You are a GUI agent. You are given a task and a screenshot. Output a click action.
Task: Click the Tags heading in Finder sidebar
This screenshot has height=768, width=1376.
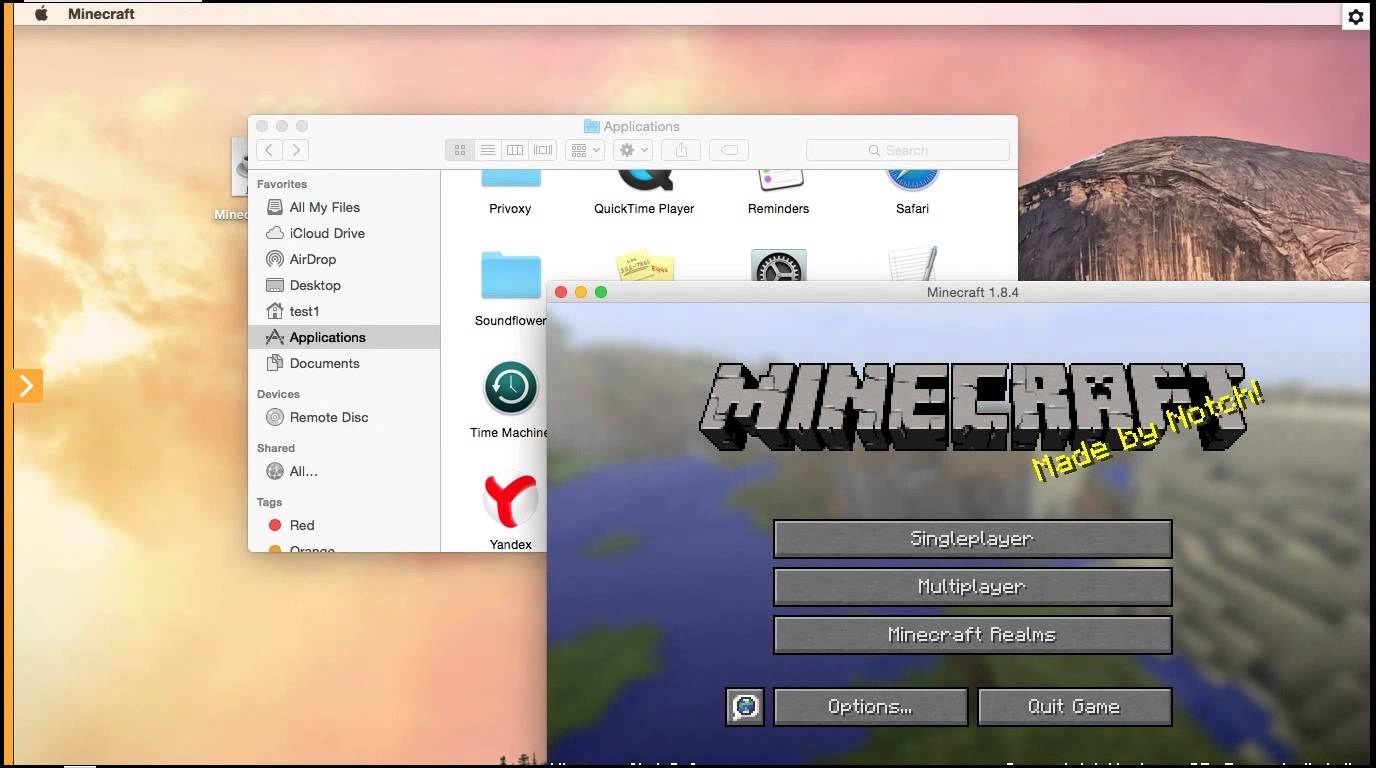tap(270, 502)
